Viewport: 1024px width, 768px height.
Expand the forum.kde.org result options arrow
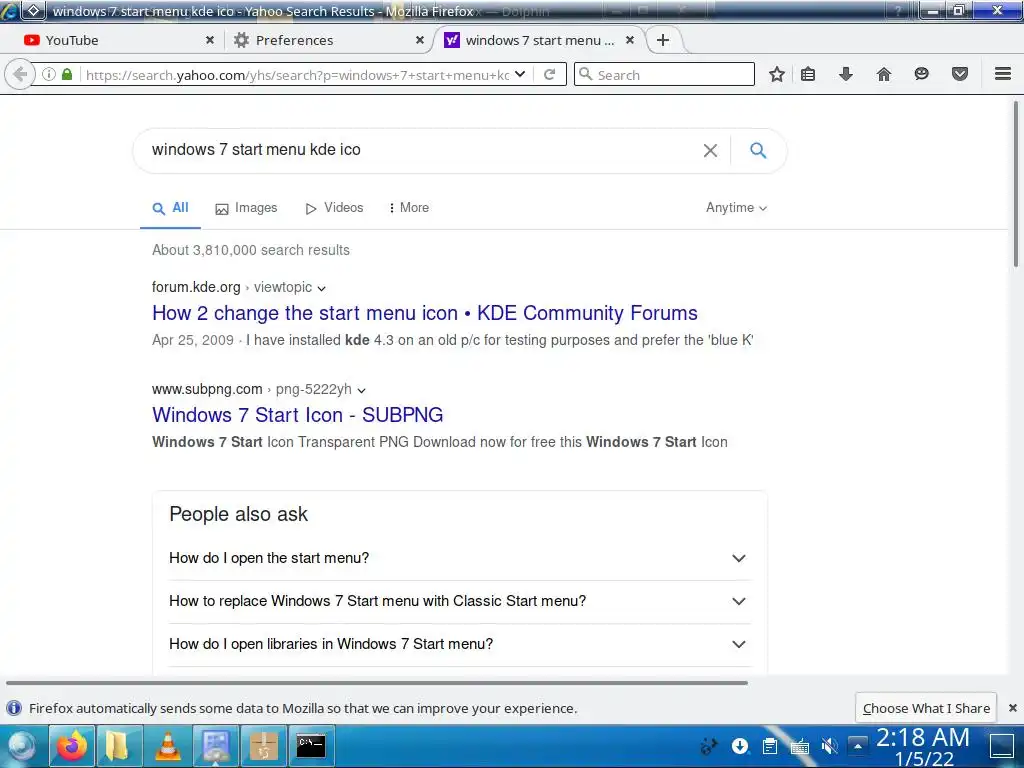click(x=321, y=288)
